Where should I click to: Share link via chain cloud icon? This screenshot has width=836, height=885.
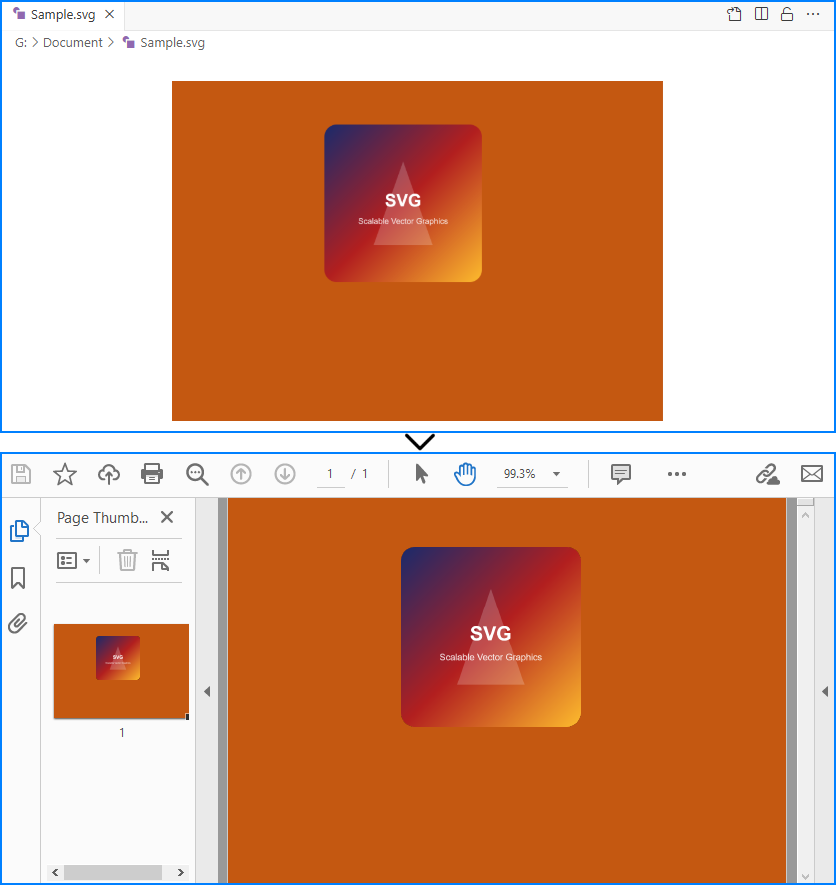[x=767, y=474]
